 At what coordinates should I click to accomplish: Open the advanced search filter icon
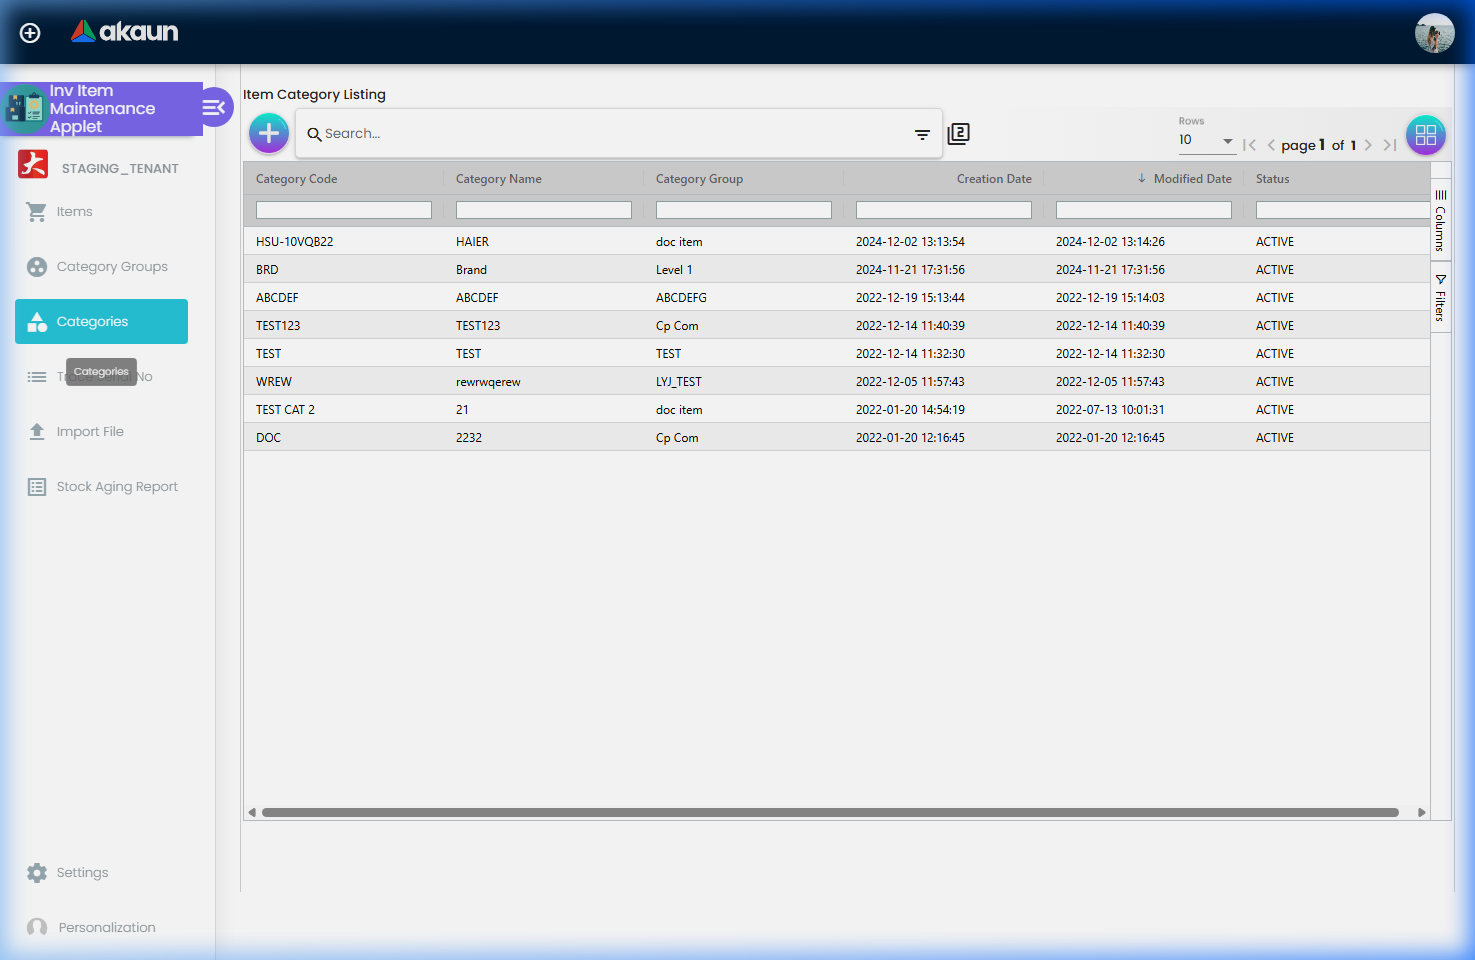(x=922, y=134)
